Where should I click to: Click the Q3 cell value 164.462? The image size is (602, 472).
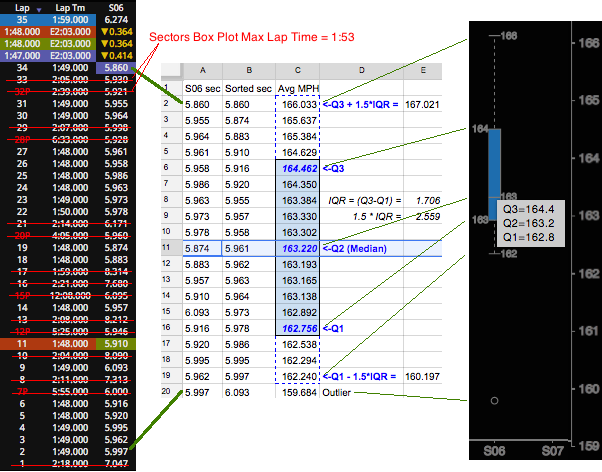[x=299, y=169]
